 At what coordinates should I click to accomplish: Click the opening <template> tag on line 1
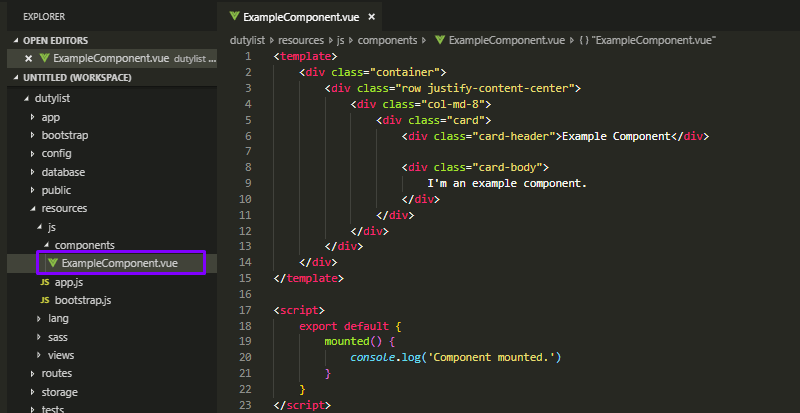coord(305,56)
